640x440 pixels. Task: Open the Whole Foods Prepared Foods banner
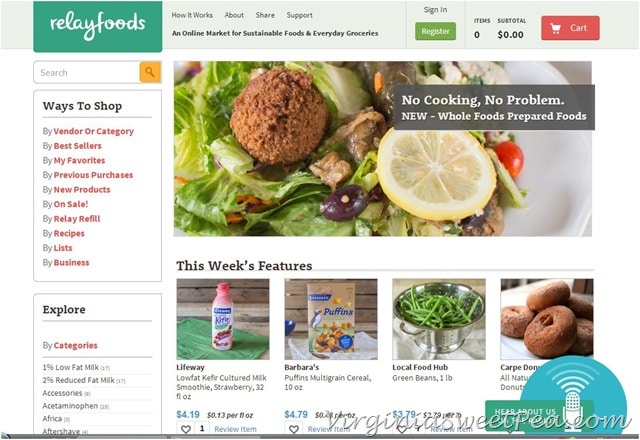(382, 149)
